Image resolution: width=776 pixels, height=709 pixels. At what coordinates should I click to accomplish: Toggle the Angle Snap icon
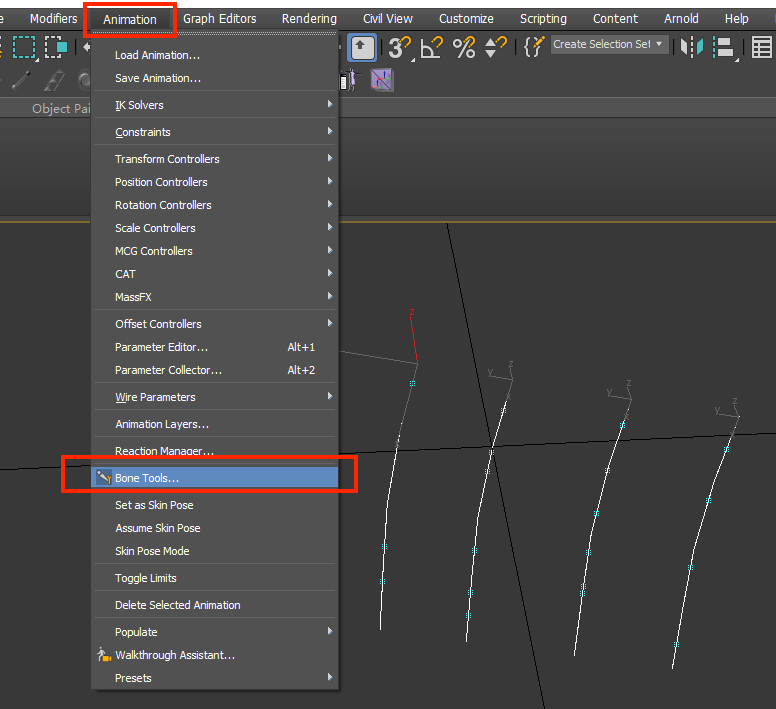tap(431, 47)
